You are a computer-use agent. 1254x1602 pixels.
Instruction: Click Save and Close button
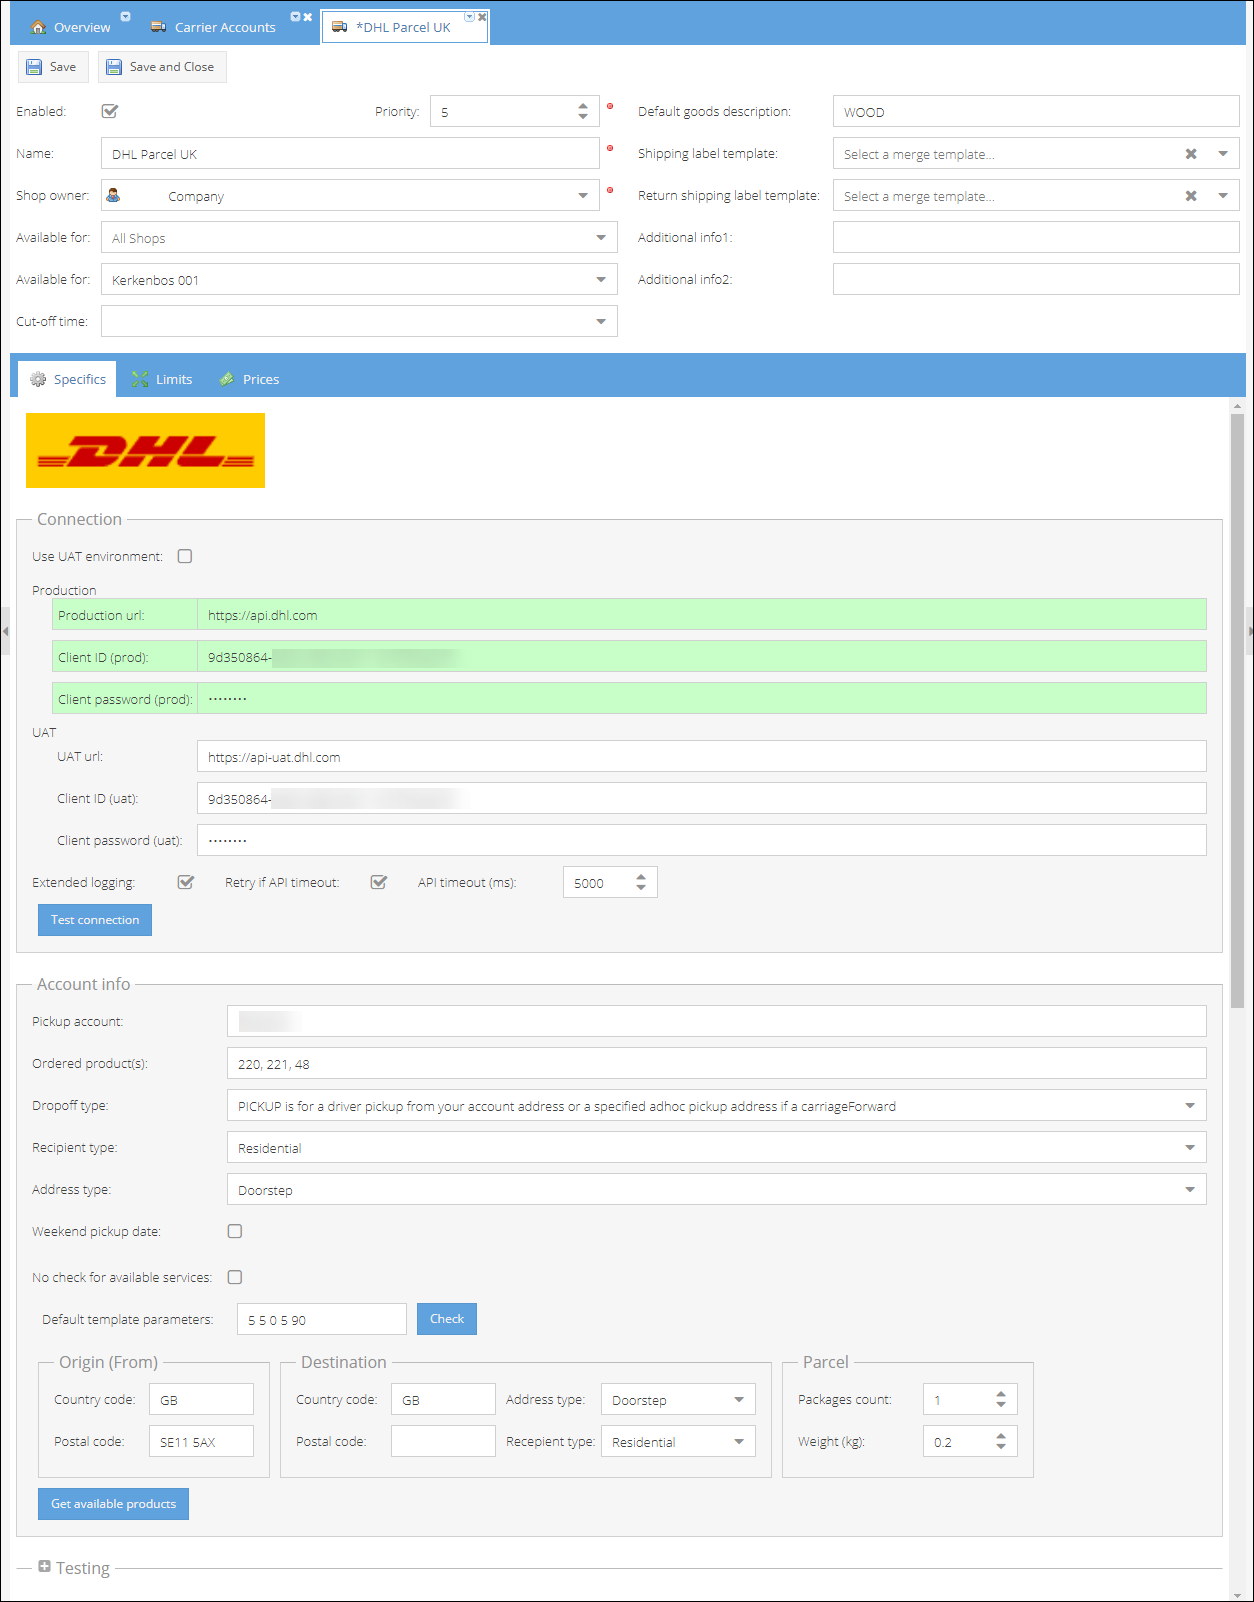[162, 67]
